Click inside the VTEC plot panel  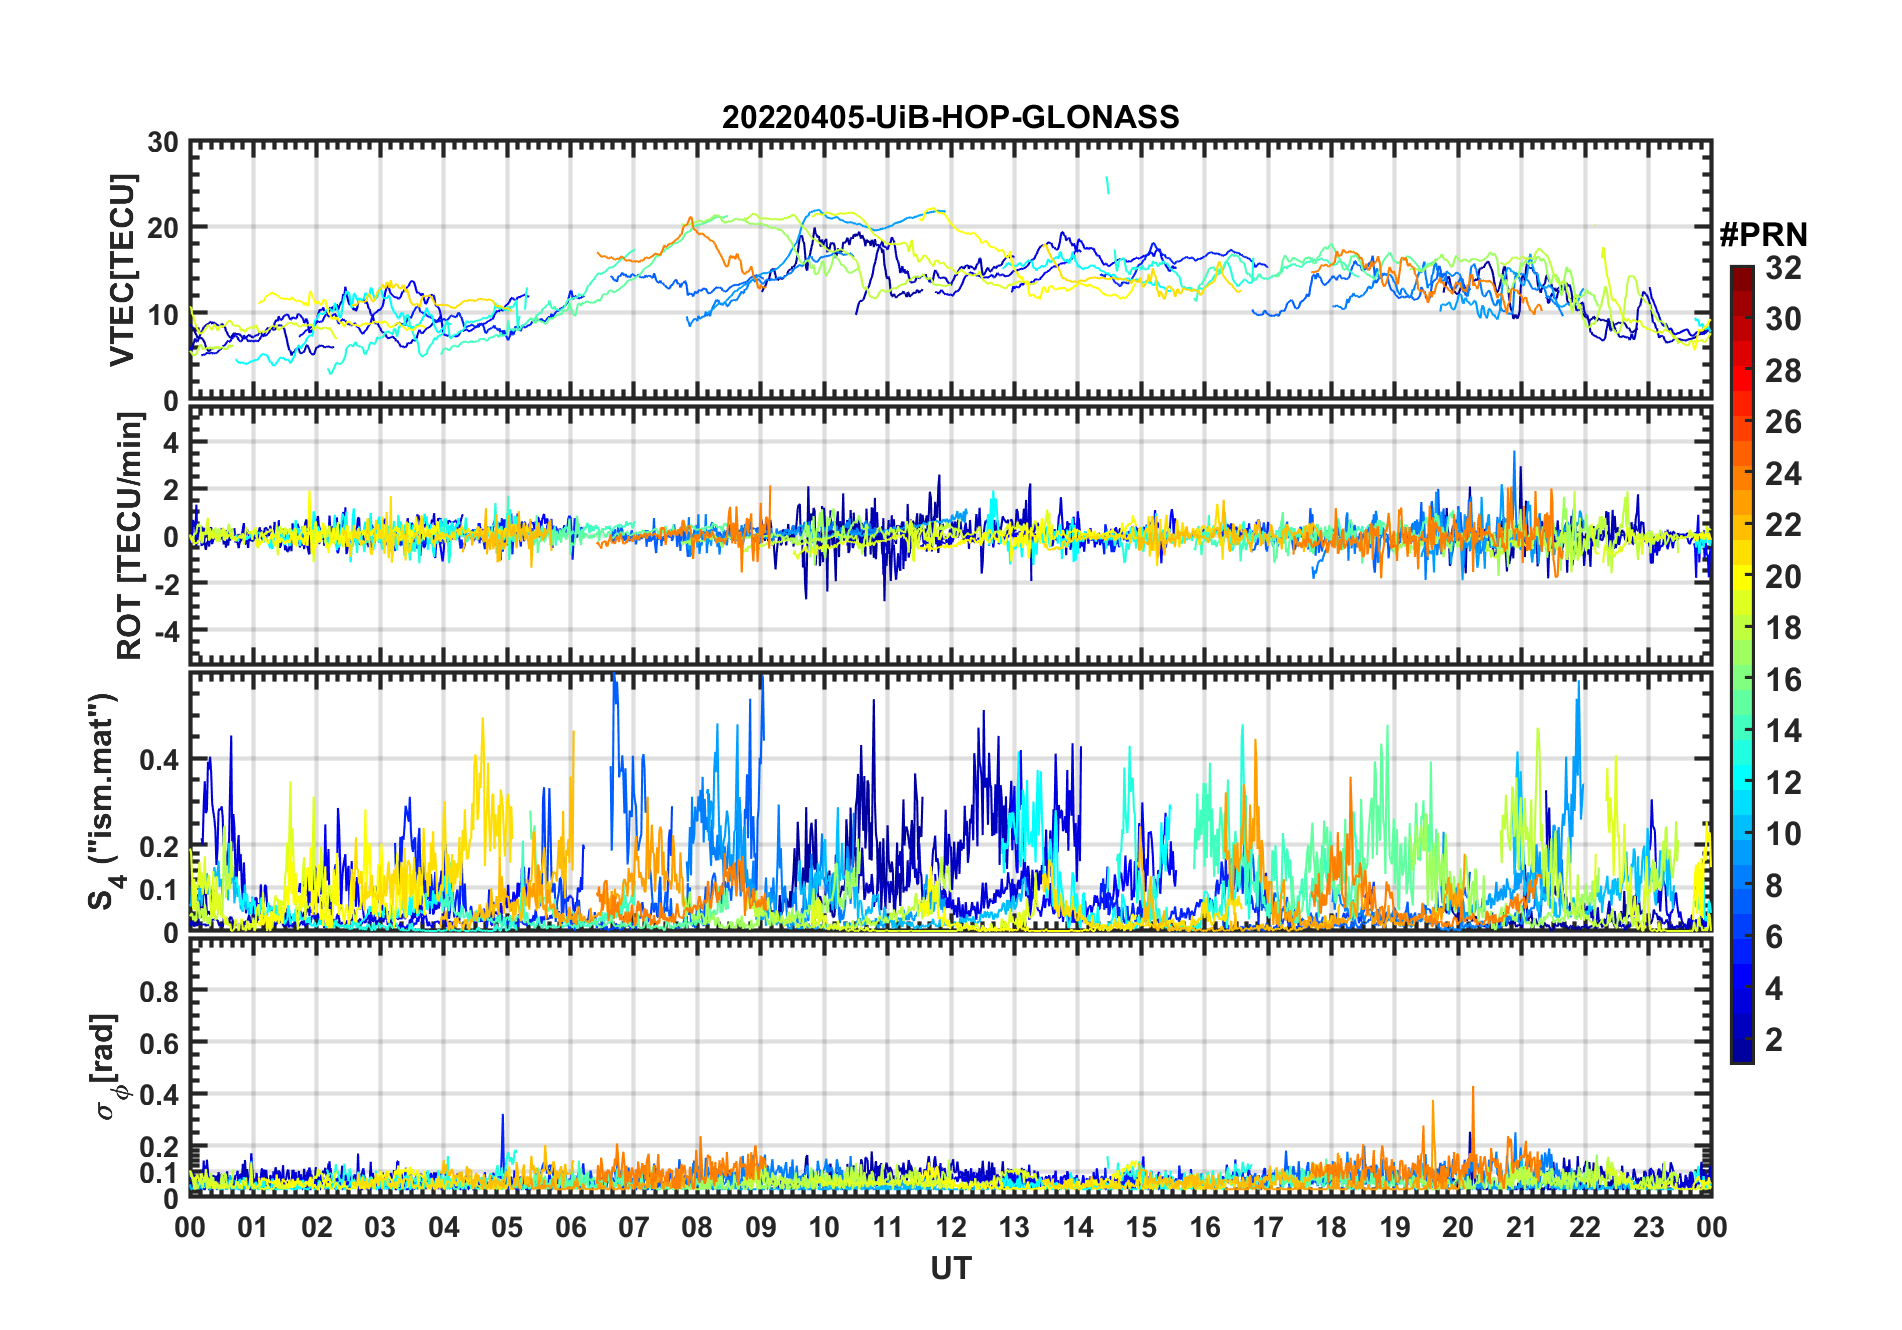[950, 270]
